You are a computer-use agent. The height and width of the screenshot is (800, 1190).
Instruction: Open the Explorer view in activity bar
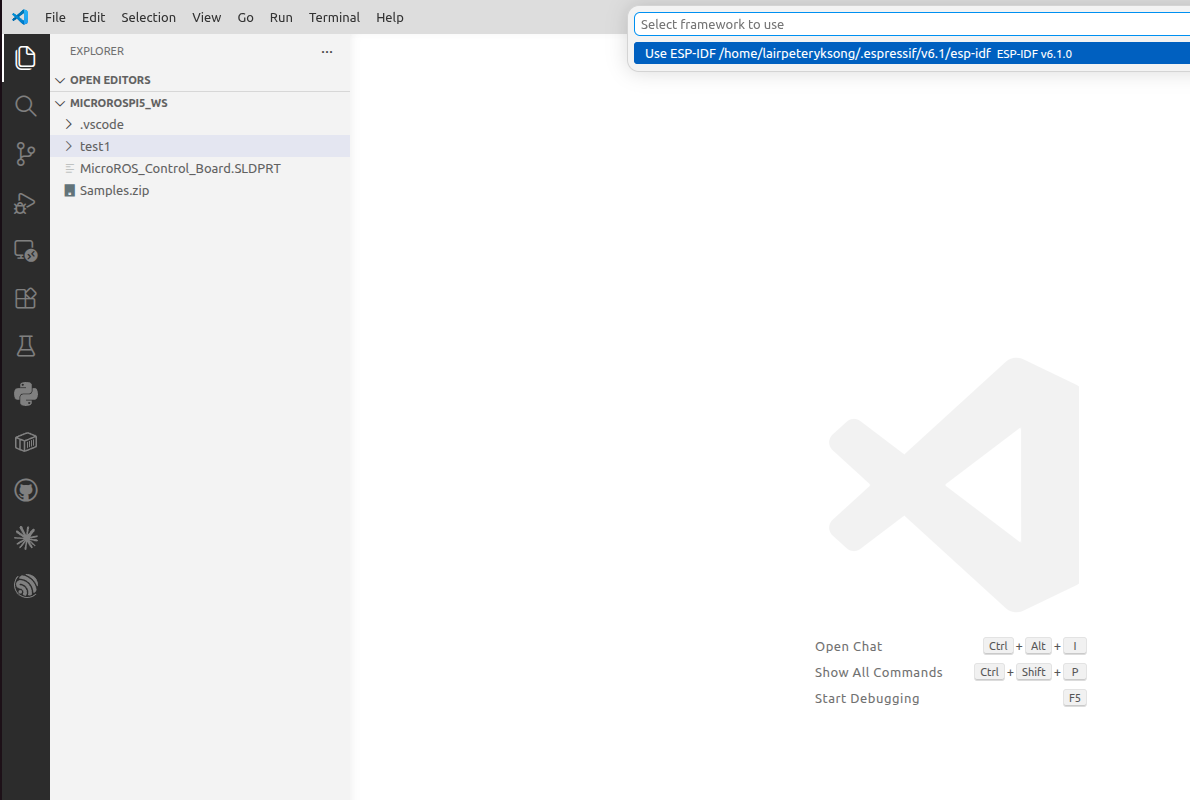(25, 58)
